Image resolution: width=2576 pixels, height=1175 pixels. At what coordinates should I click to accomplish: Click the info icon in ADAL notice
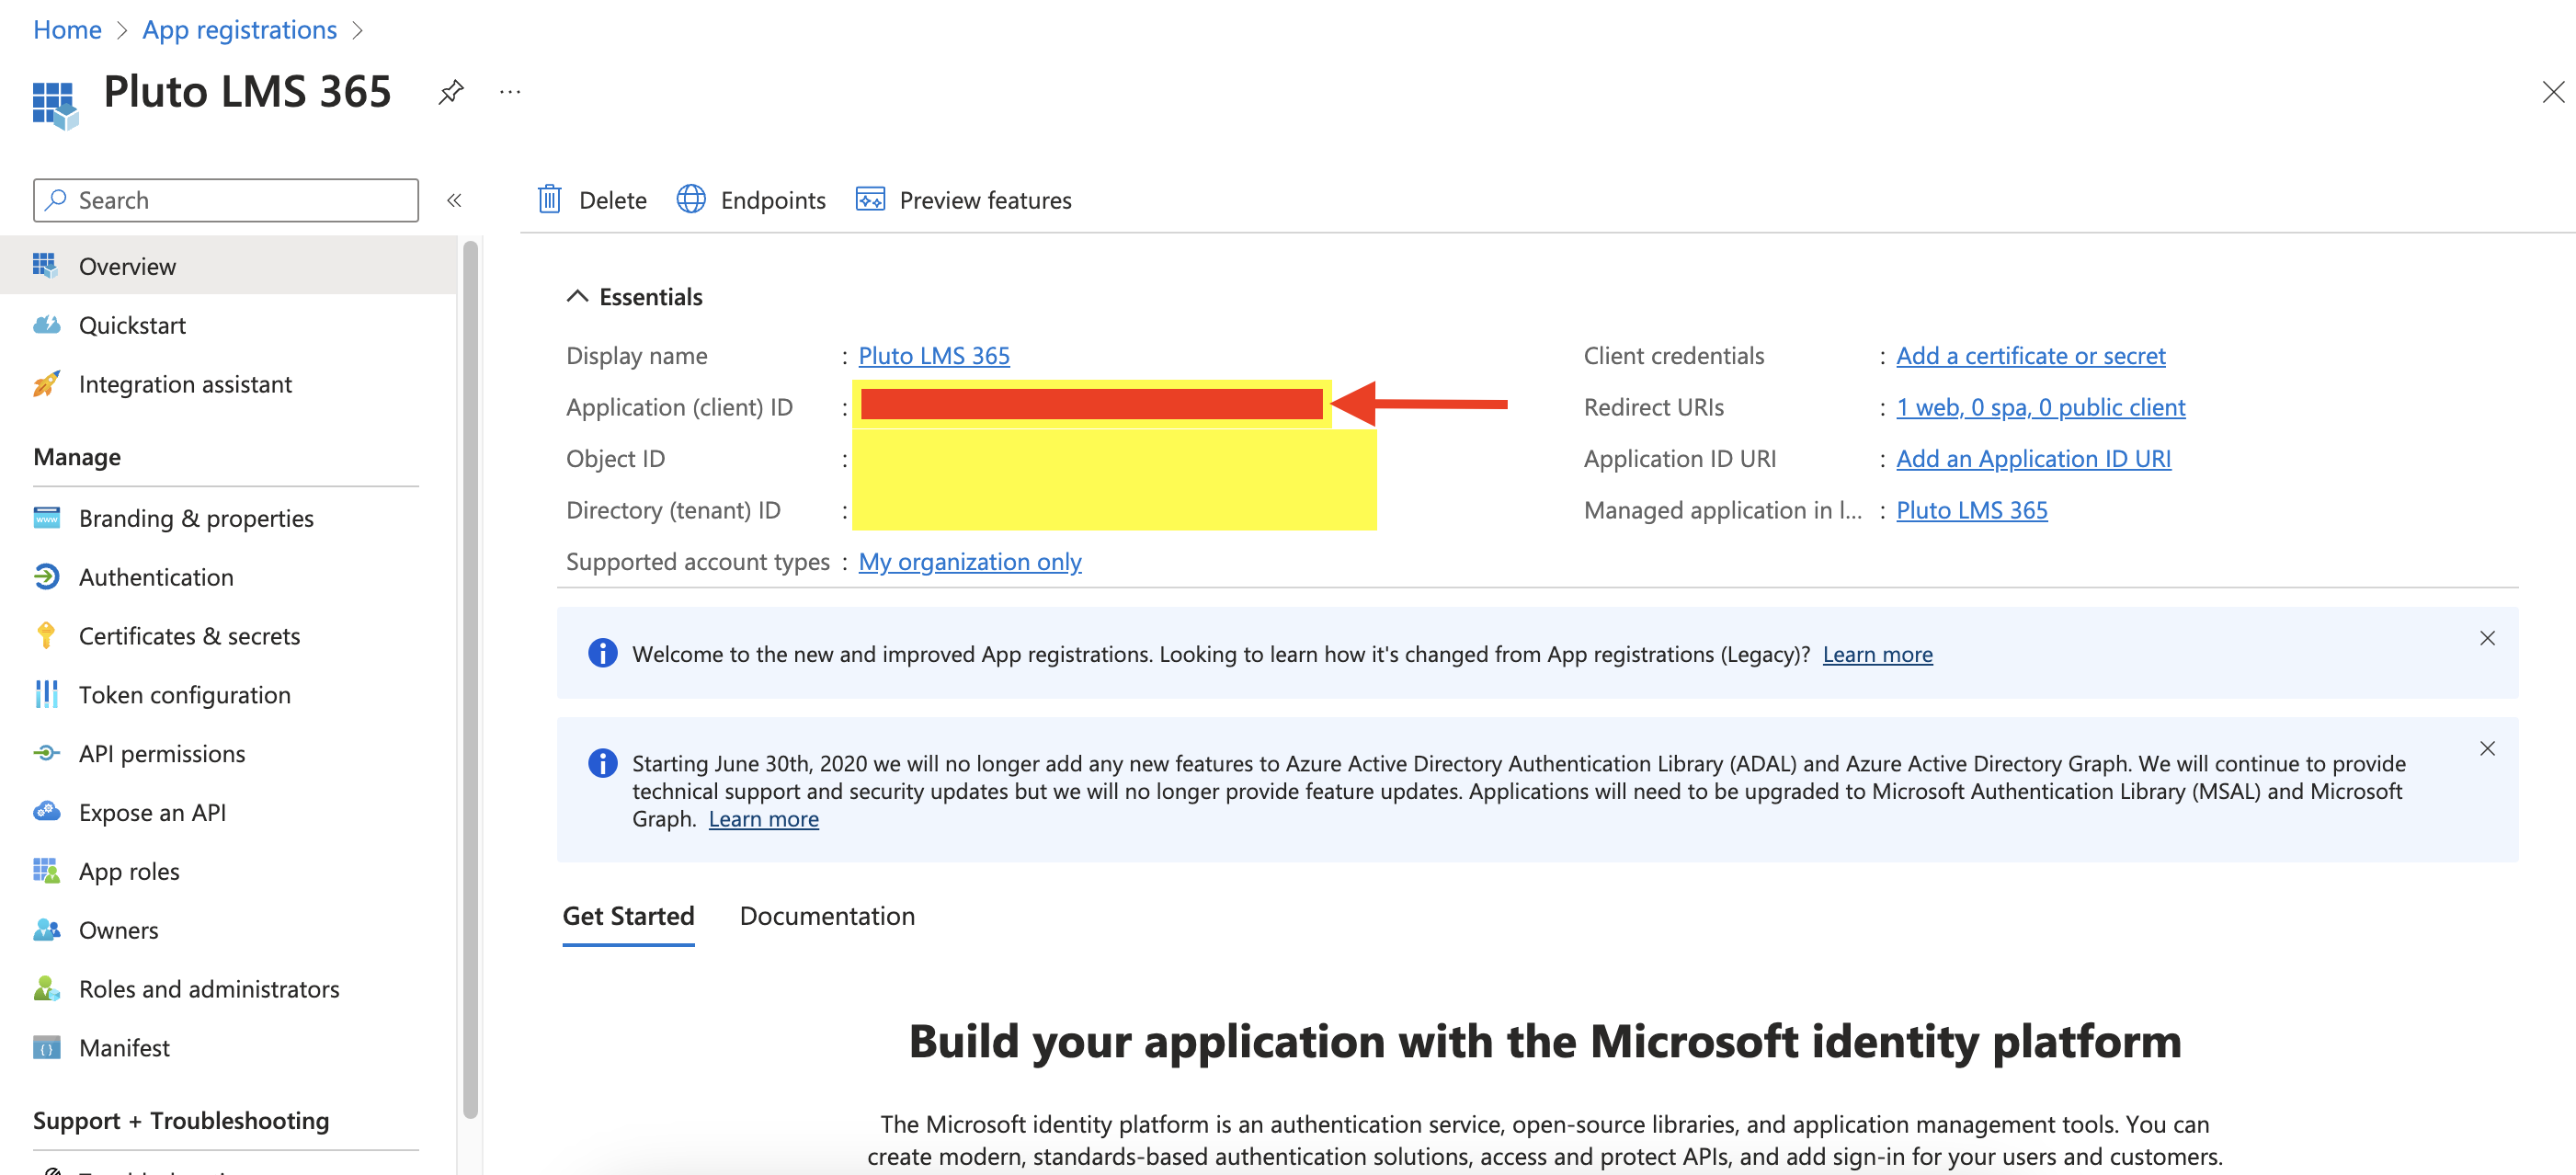[x=602, y=763]
